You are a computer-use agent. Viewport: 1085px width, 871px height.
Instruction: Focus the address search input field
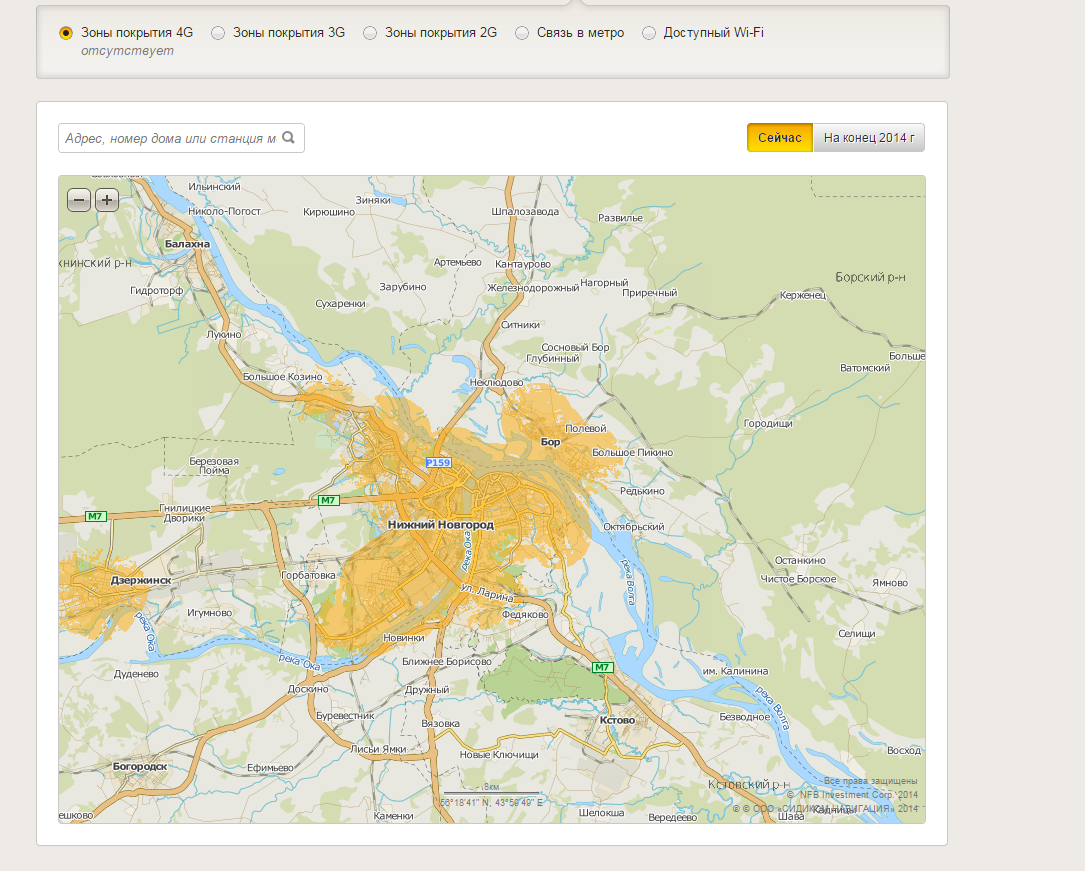point(181,138)
